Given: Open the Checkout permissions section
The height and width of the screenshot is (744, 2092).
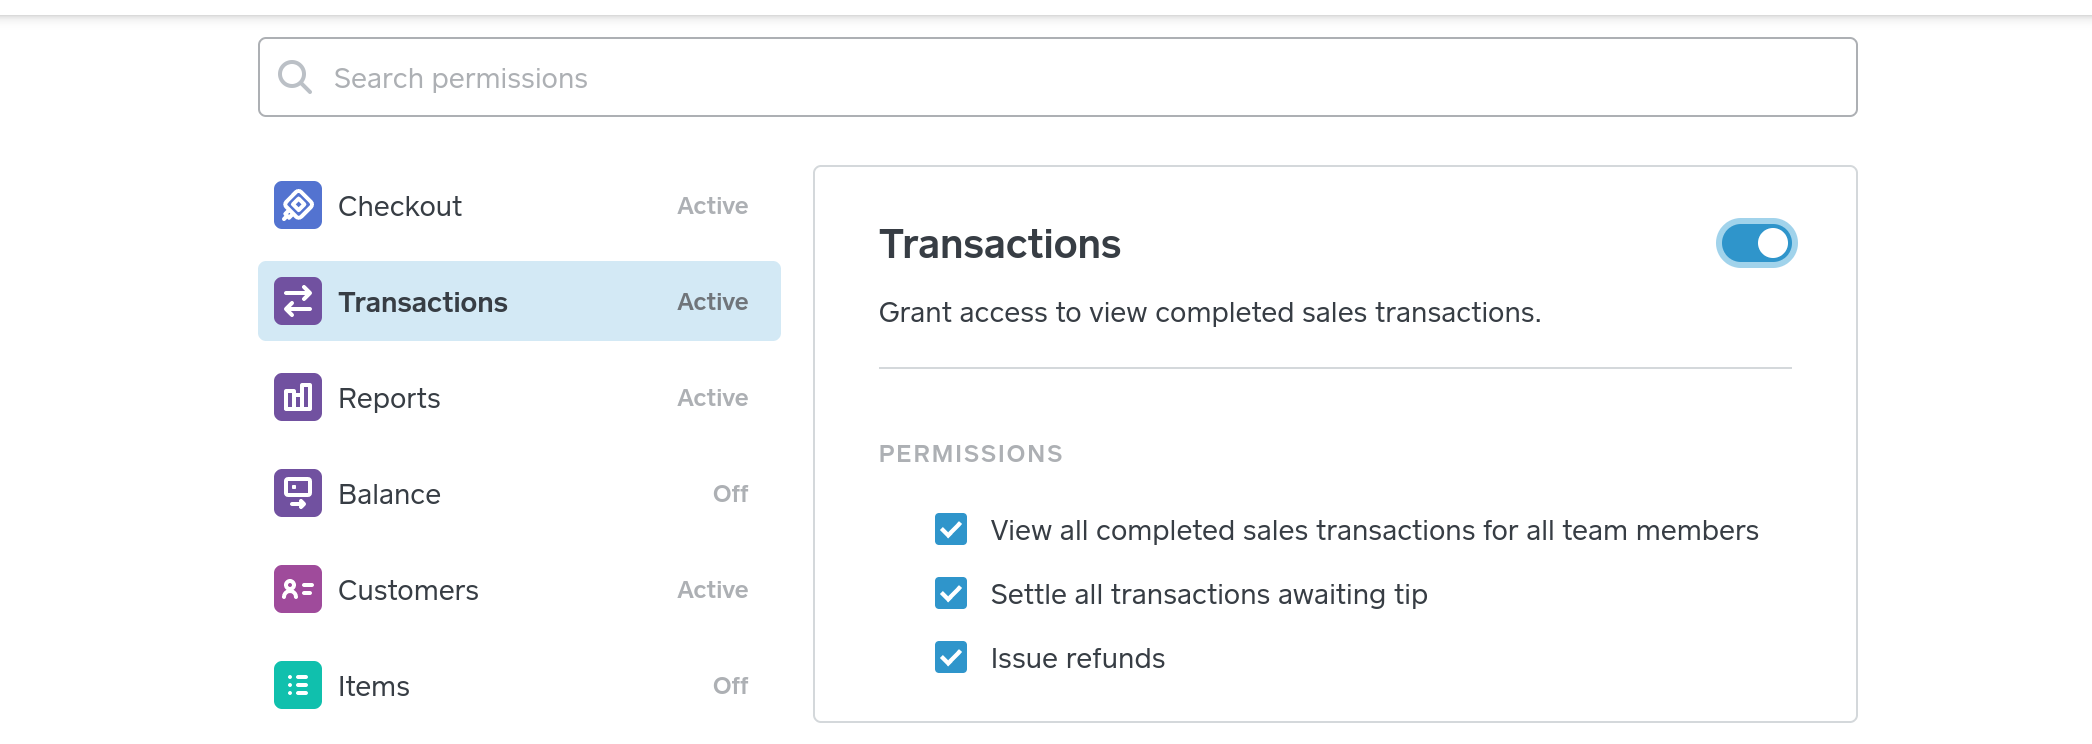Looking at the screenshot, I should coord(400,206).
